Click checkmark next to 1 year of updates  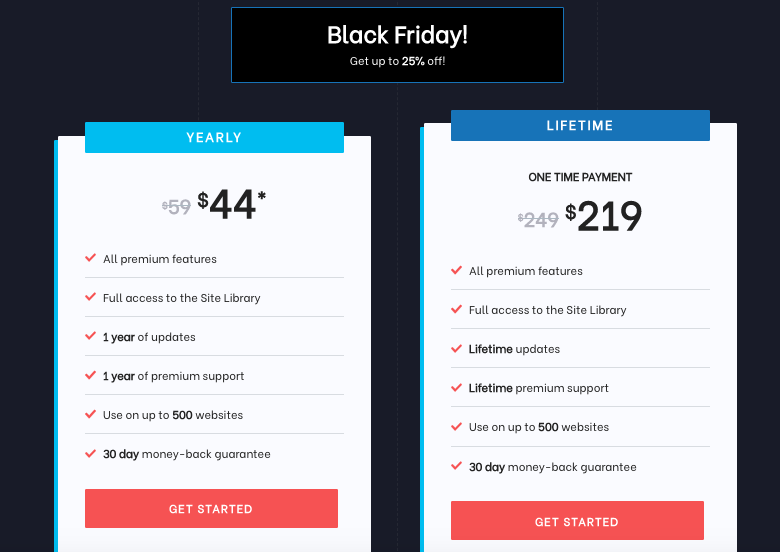(91, 336)
